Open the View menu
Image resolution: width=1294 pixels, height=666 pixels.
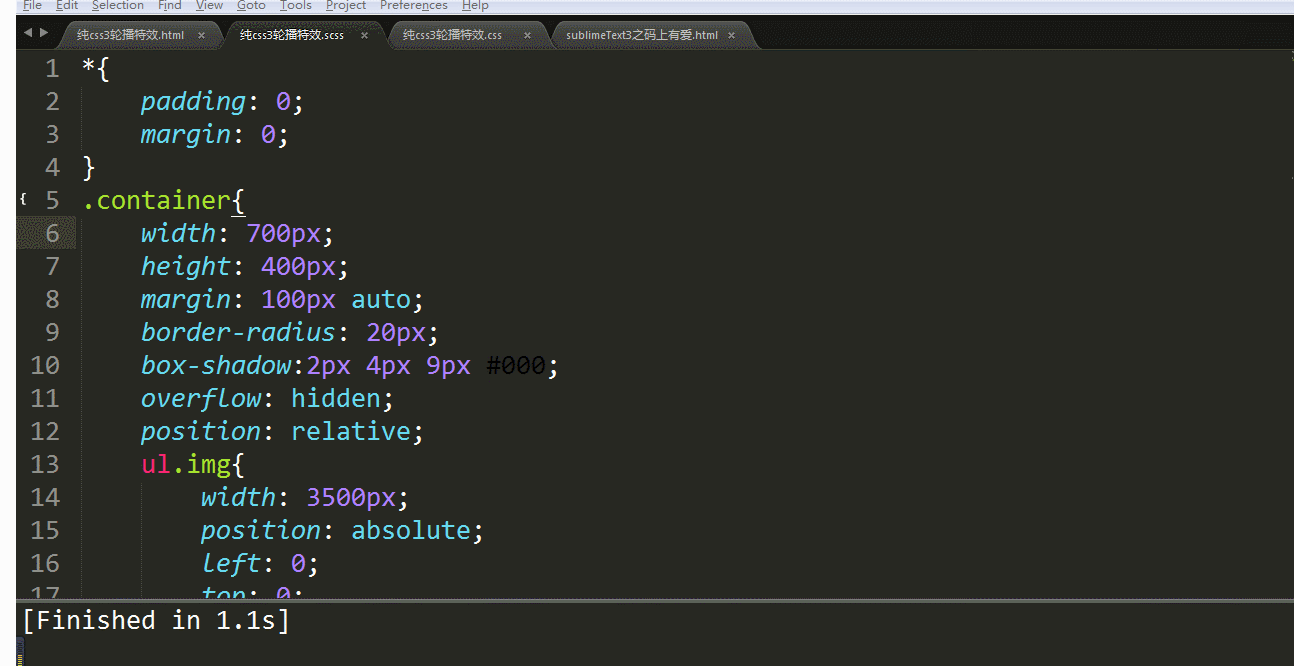pyautogui.click(x=210, y=5)
